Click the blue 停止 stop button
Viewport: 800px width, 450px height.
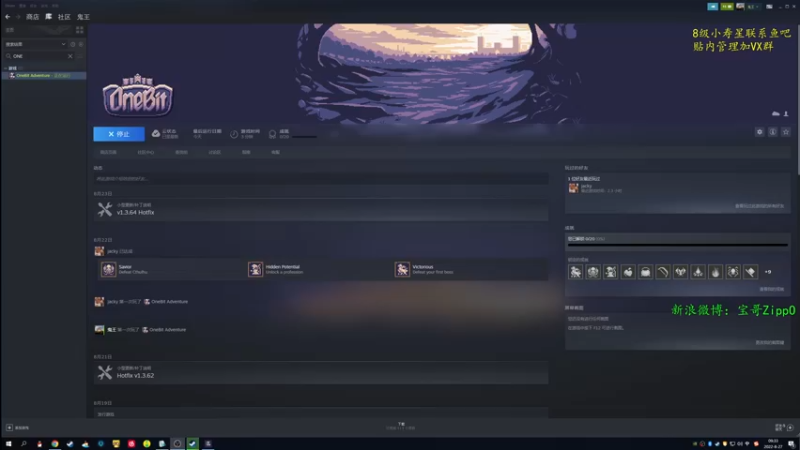tap(119, 134)
